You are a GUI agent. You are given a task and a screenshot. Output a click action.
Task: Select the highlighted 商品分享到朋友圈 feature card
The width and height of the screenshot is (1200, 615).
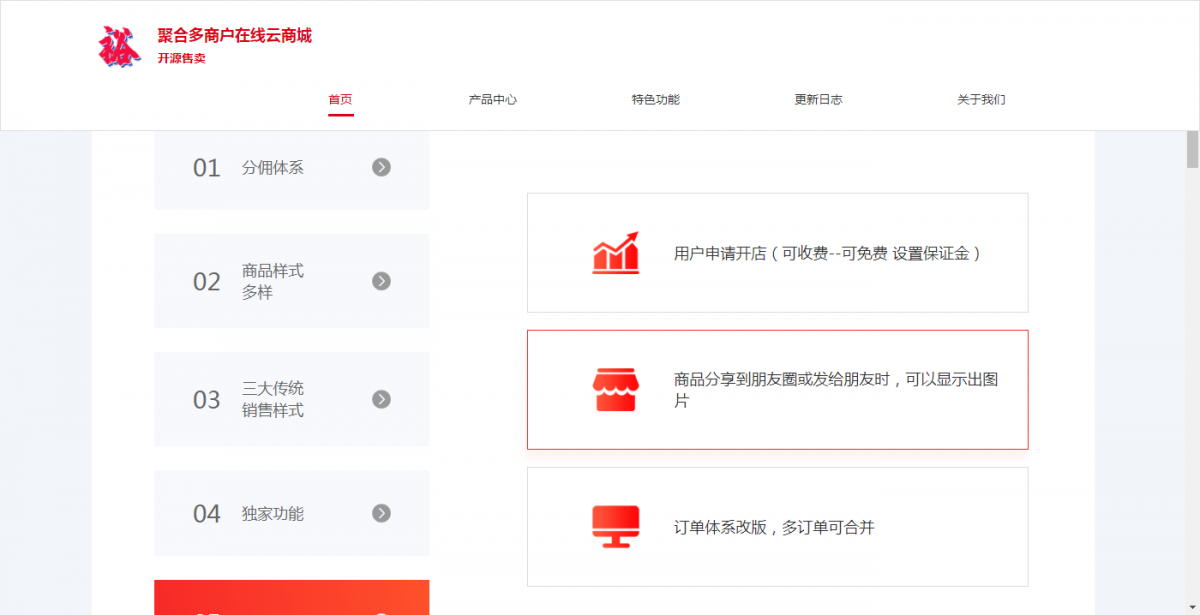777,389
